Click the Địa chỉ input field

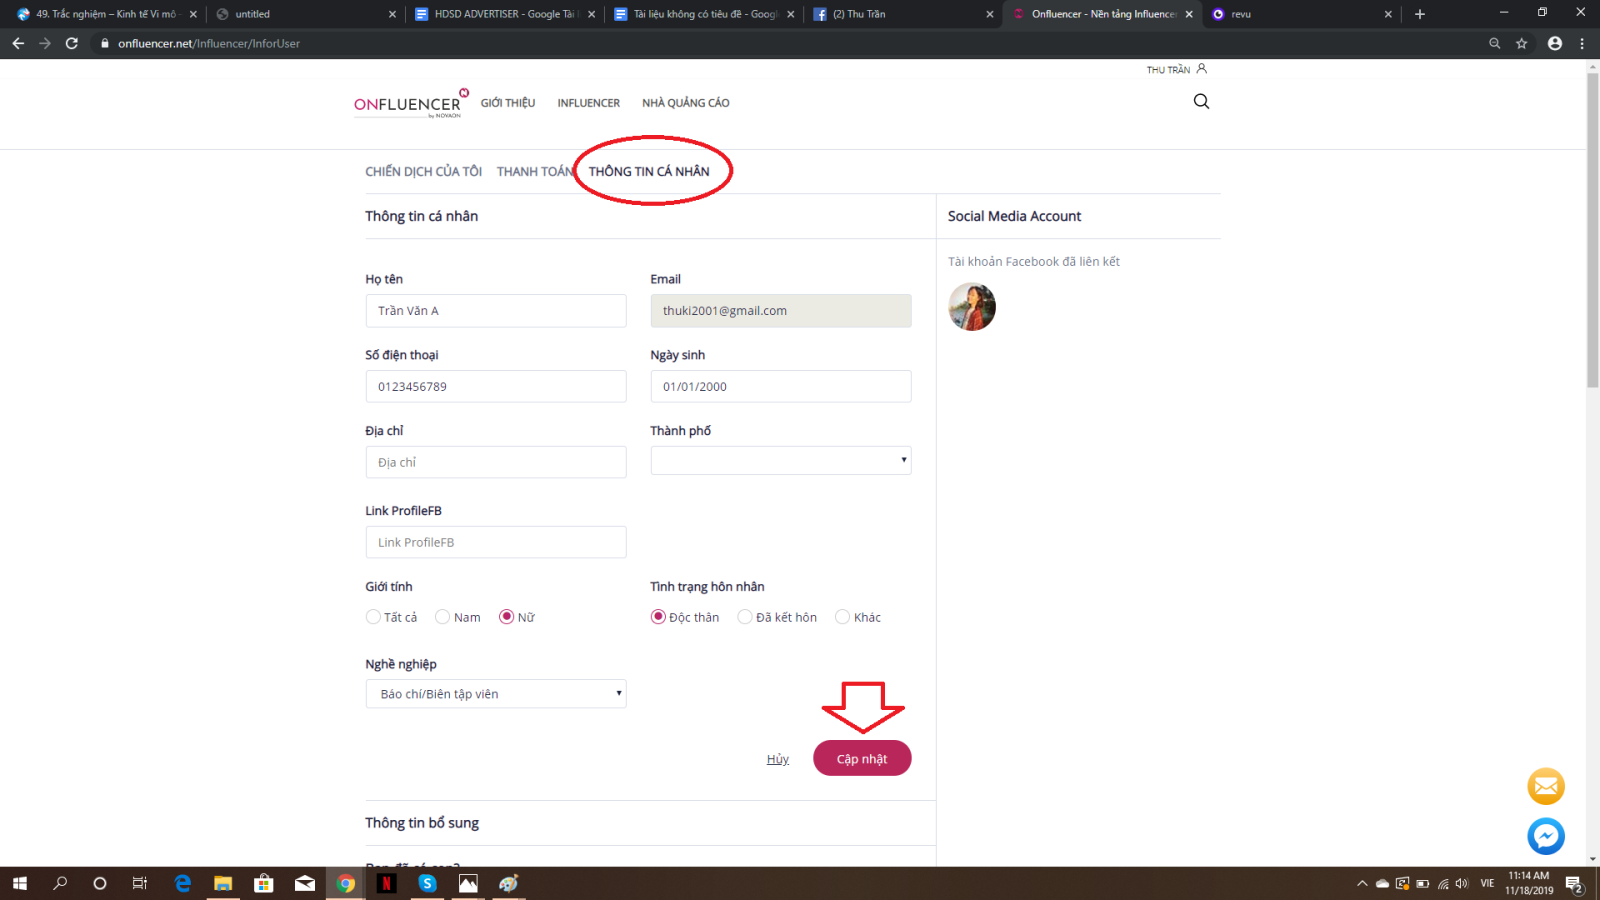[x=496, y=462]
